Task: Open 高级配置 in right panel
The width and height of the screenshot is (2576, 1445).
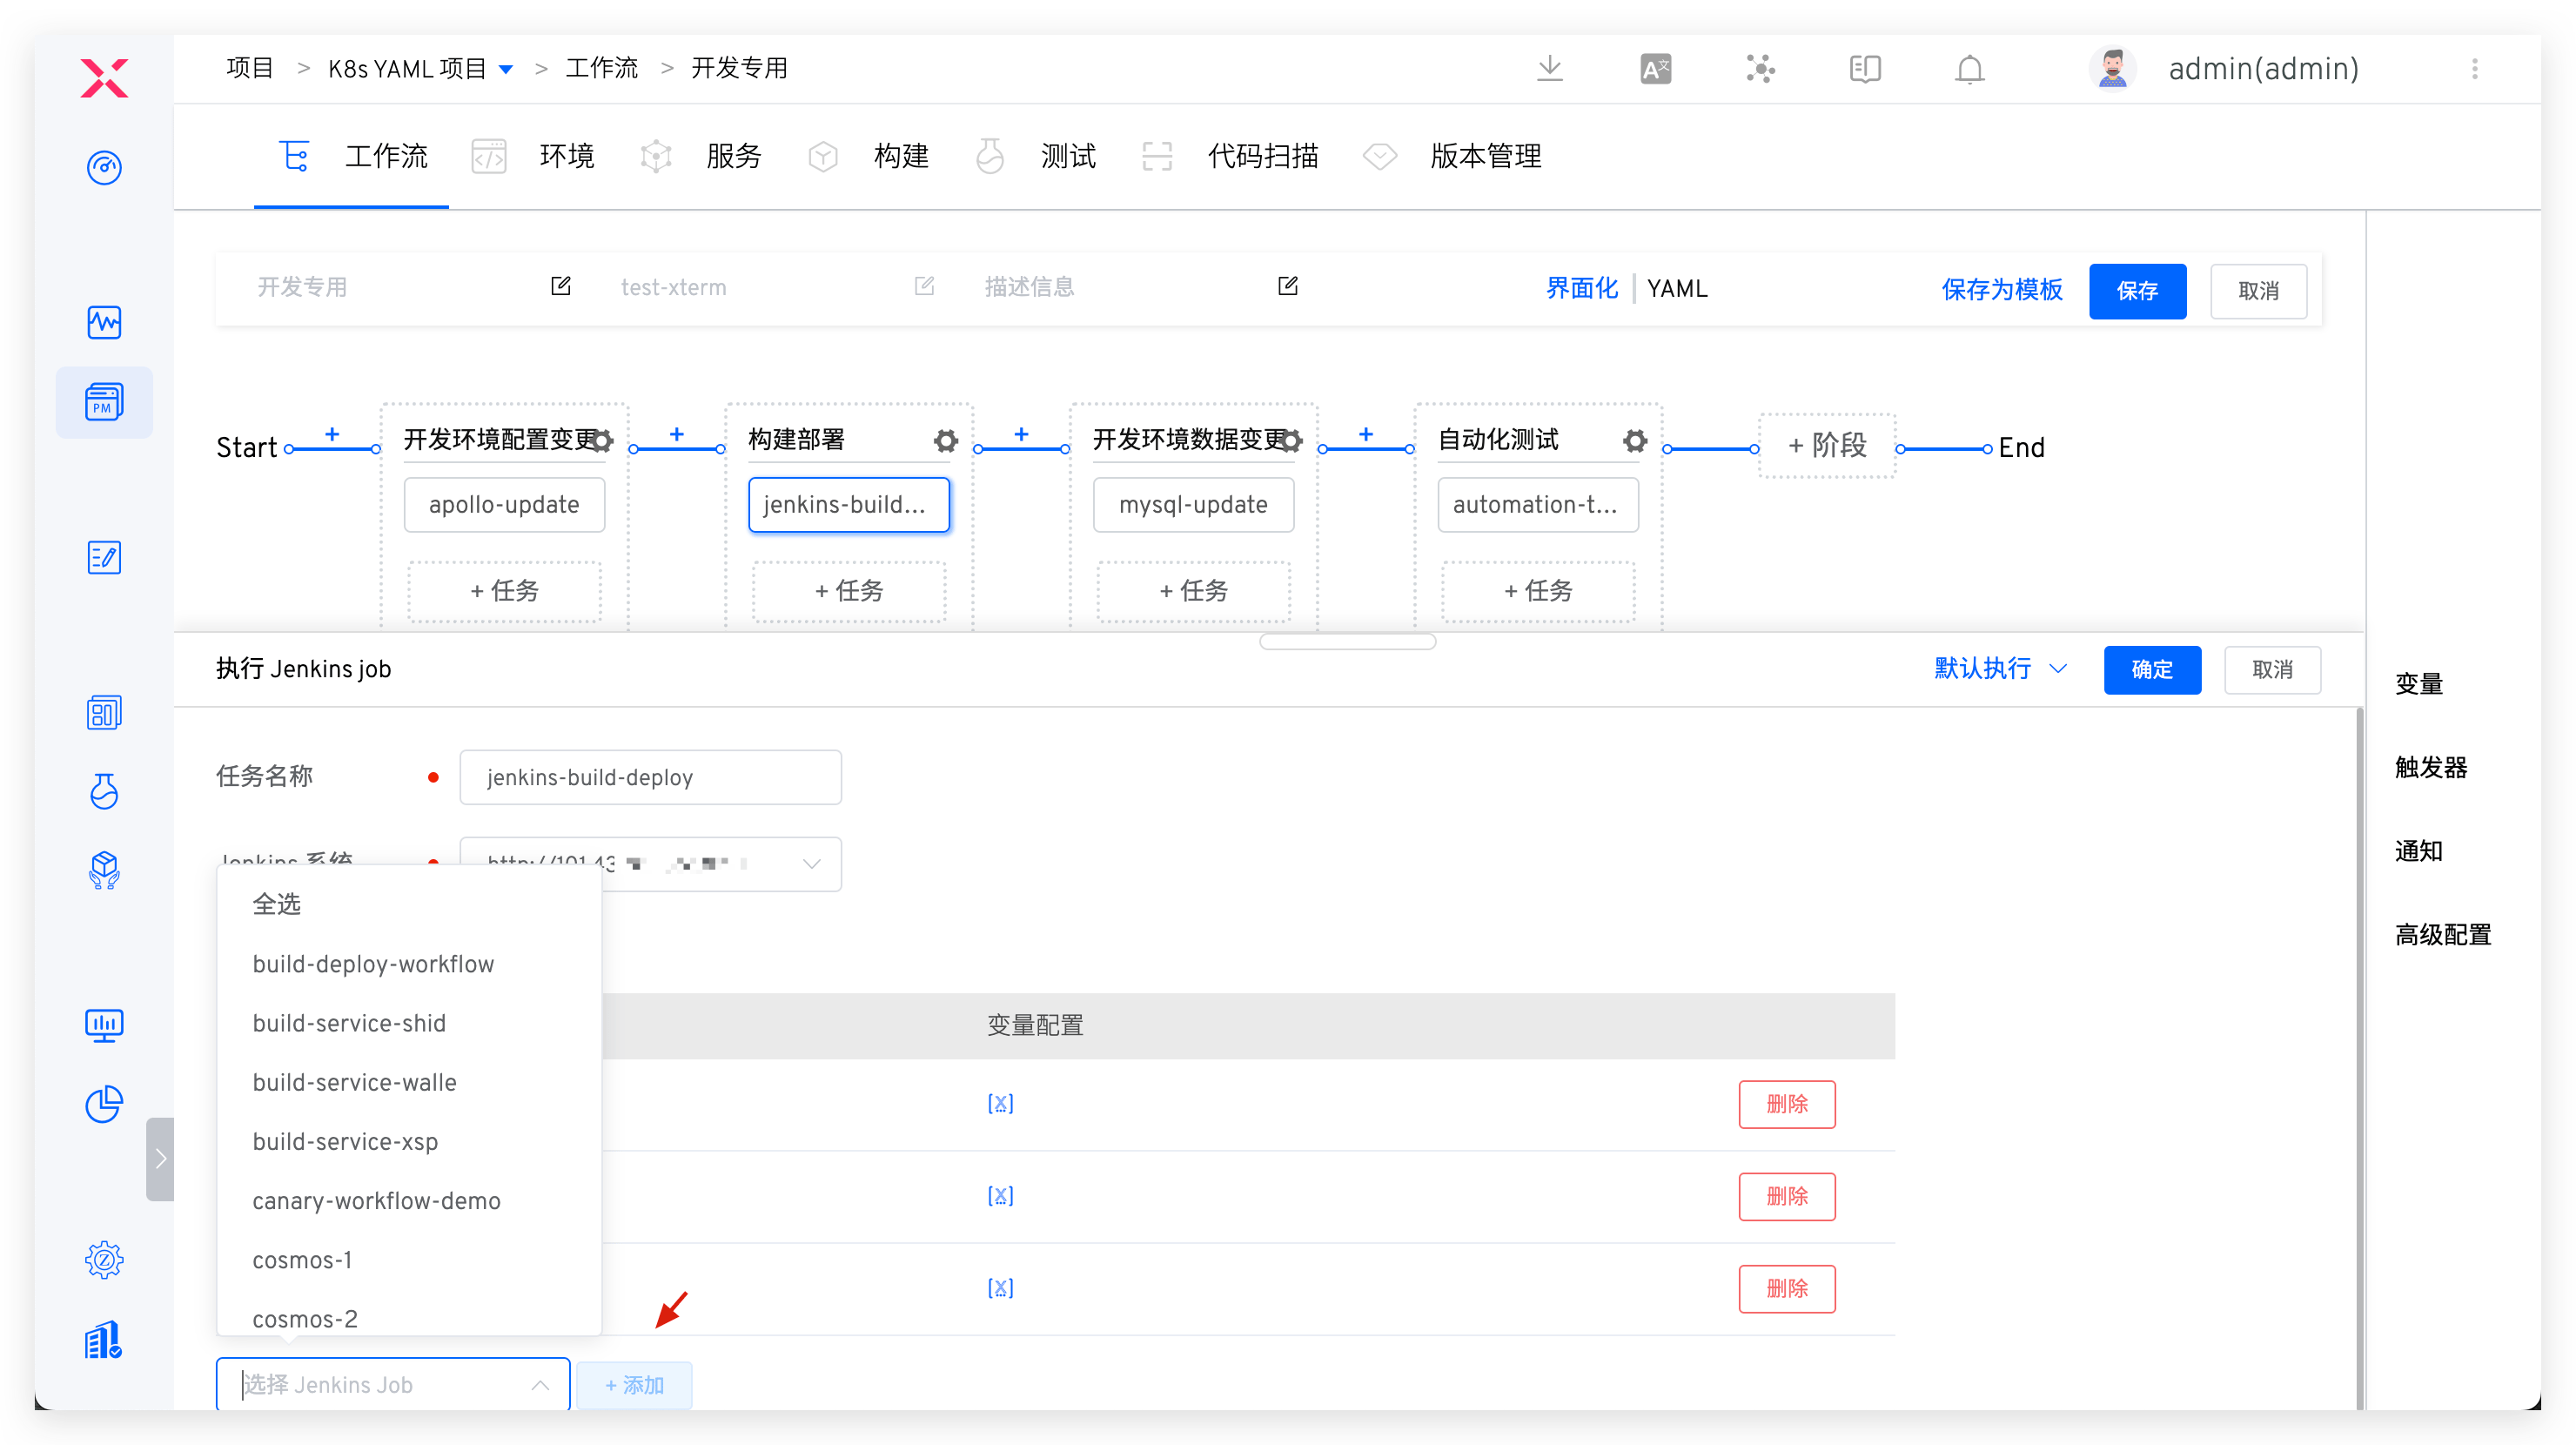Action: click(2442, 934)
